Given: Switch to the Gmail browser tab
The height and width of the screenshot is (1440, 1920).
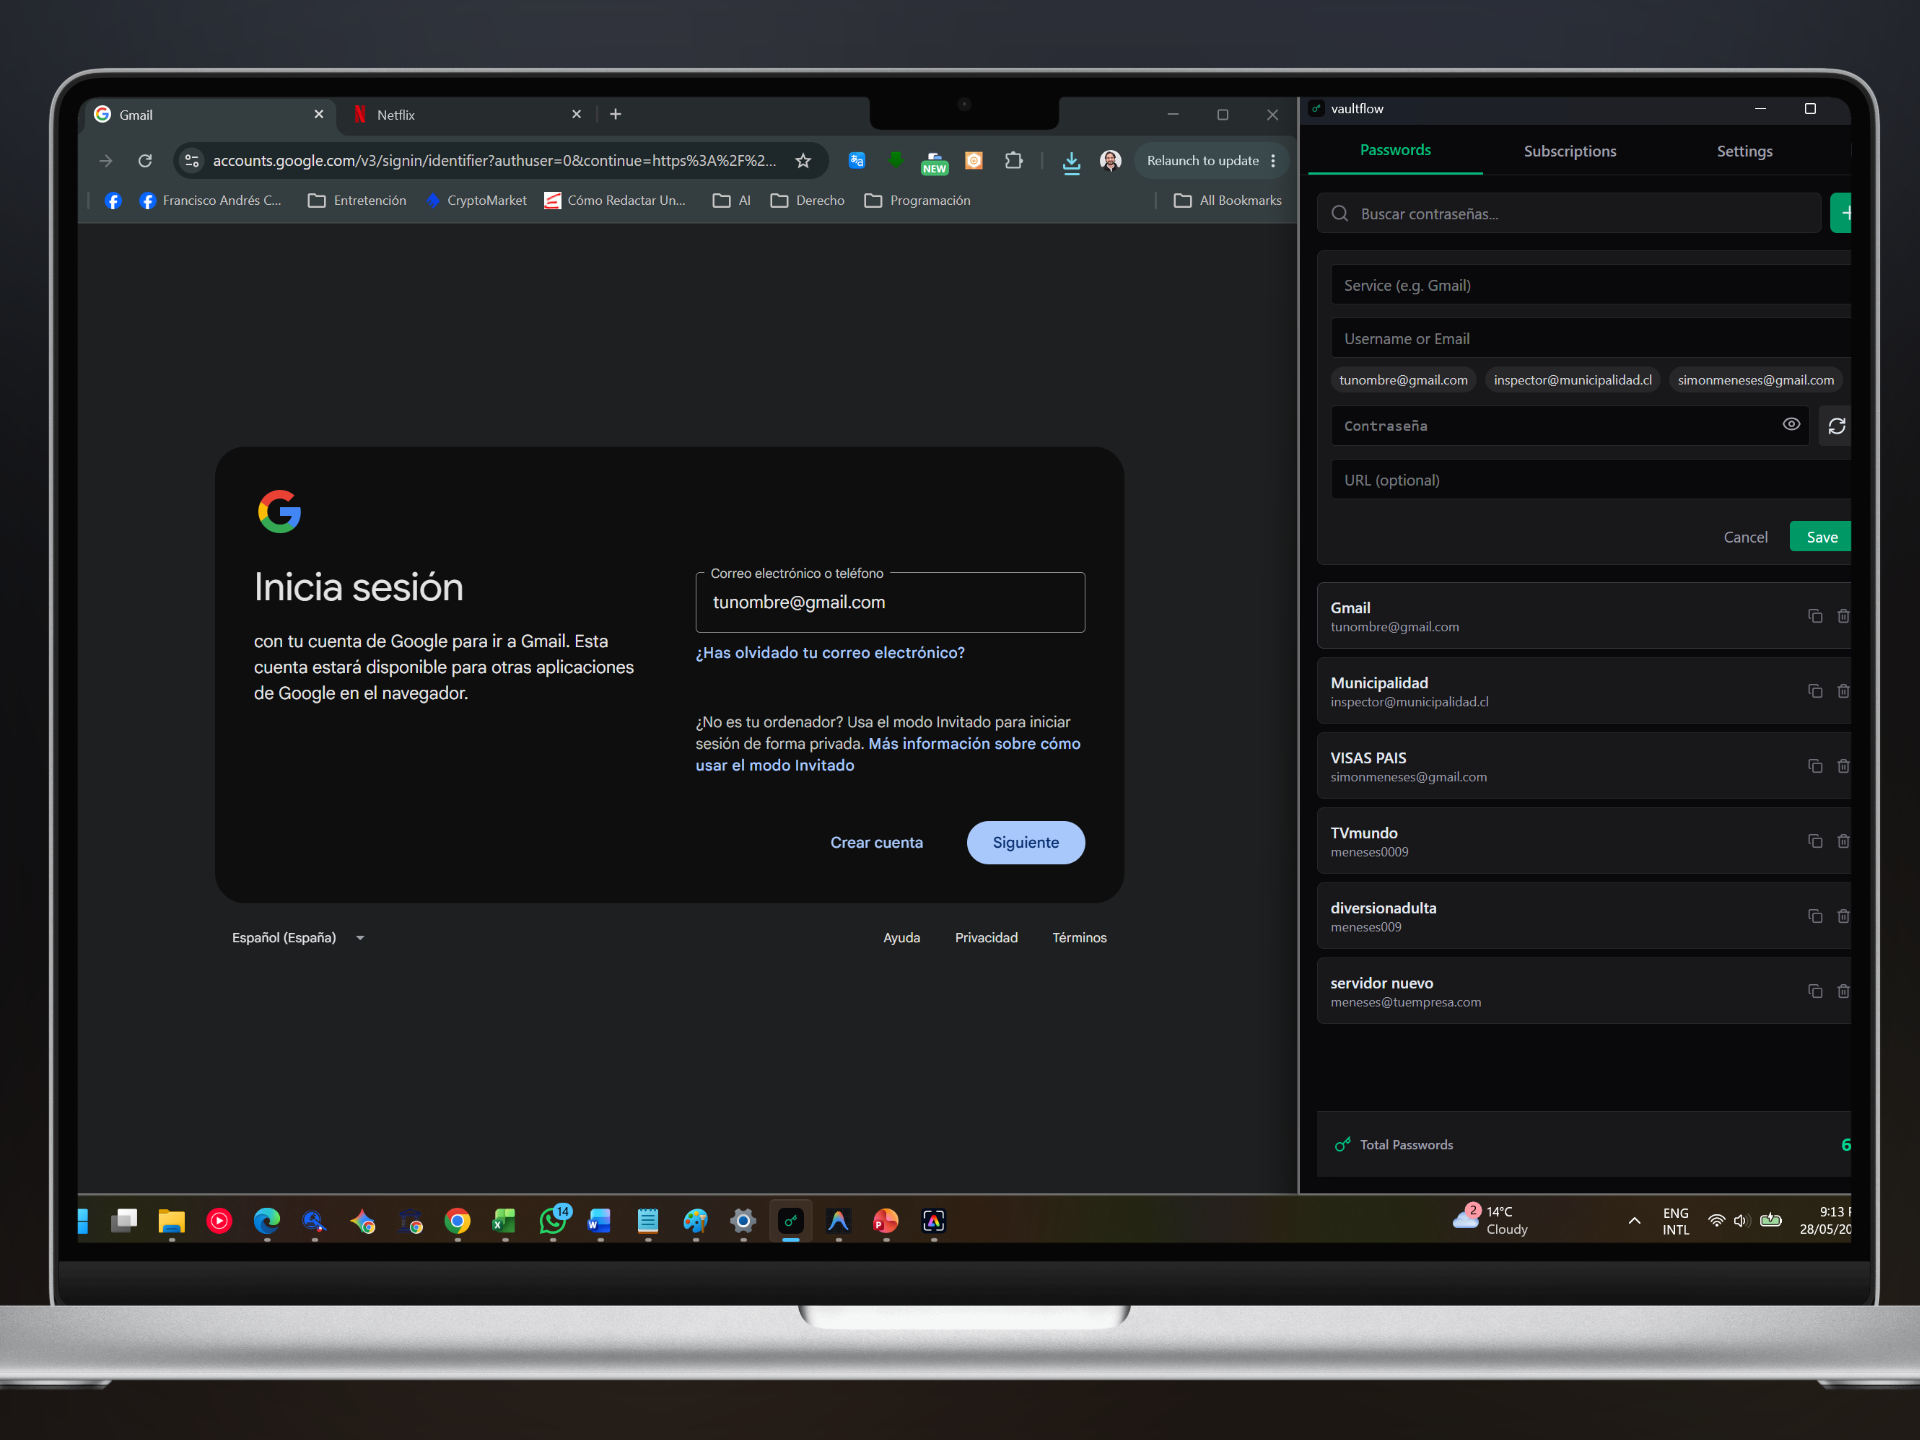Looking at the screenshot, I should tap(208, 115).
